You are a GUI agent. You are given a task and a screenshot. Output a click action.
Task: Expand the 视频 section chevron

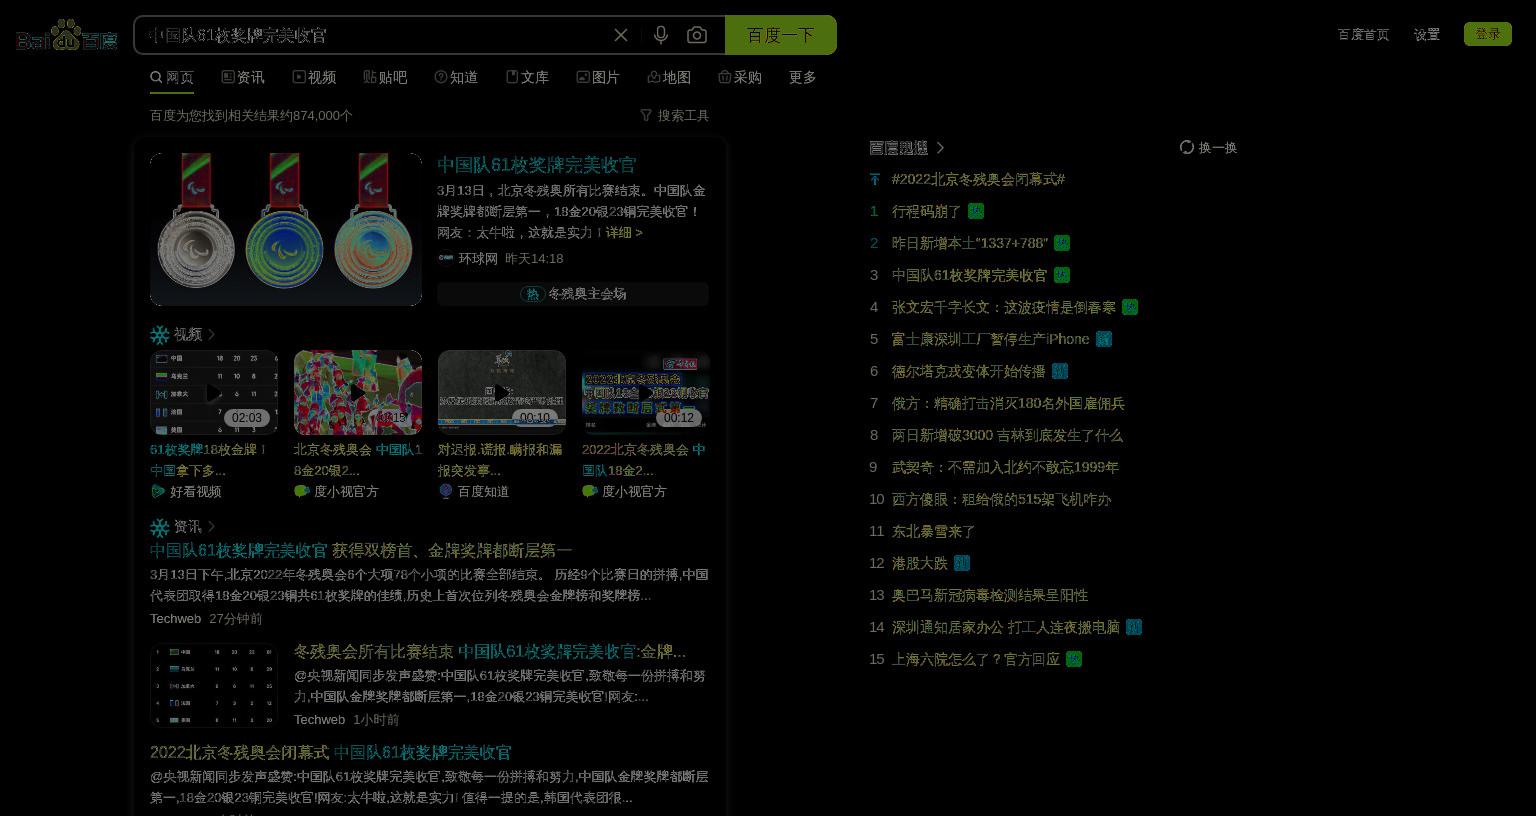click(x=211, y=334)
